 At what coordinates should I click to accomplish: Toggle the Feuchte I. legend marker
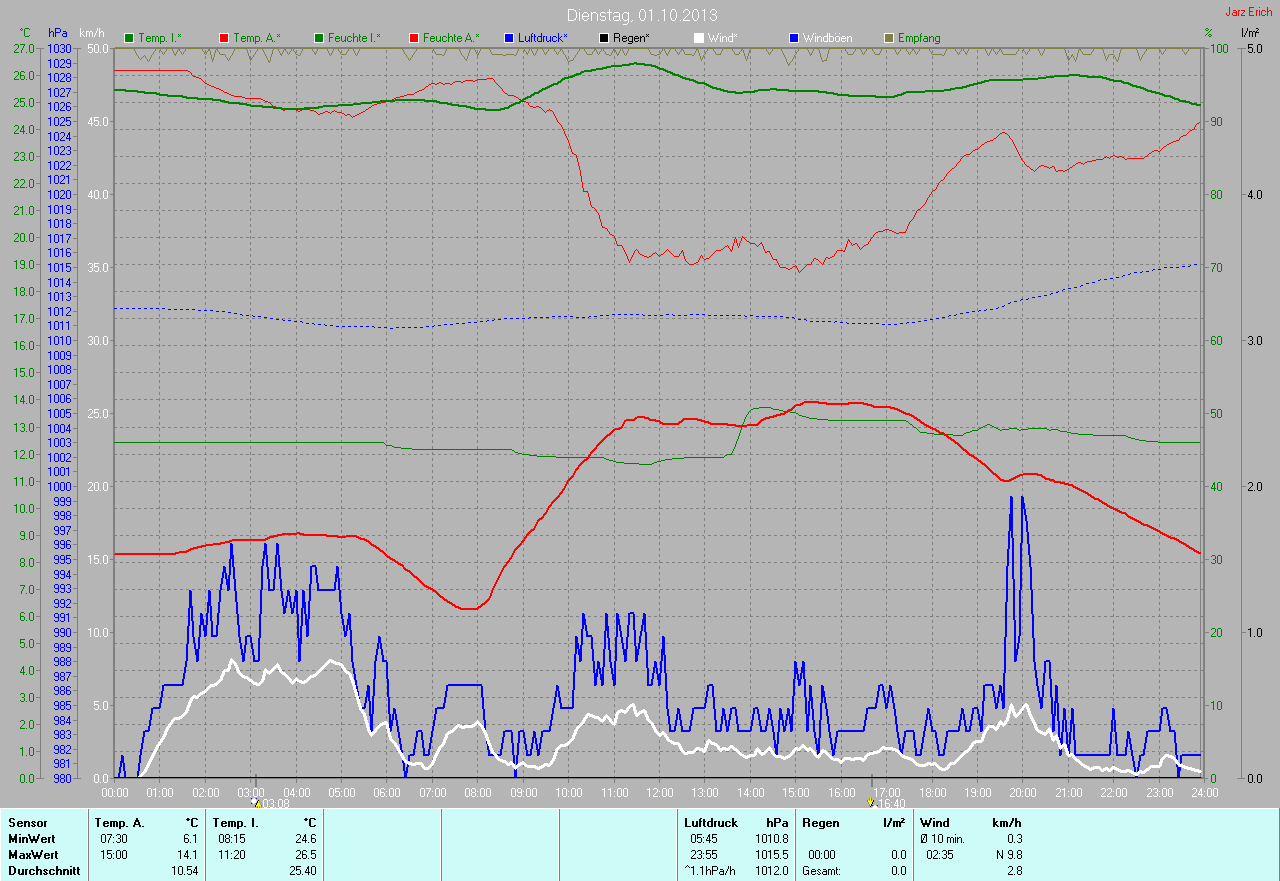tap(319, 38)
